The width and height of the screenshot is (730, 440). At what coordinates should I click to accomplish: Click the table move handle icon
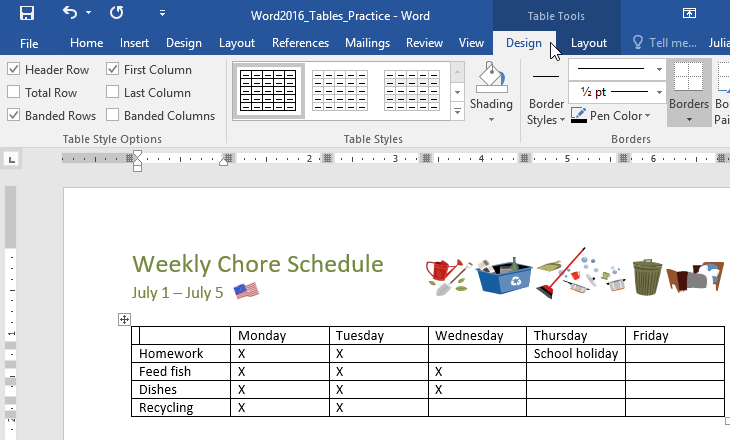coord(124,319)
